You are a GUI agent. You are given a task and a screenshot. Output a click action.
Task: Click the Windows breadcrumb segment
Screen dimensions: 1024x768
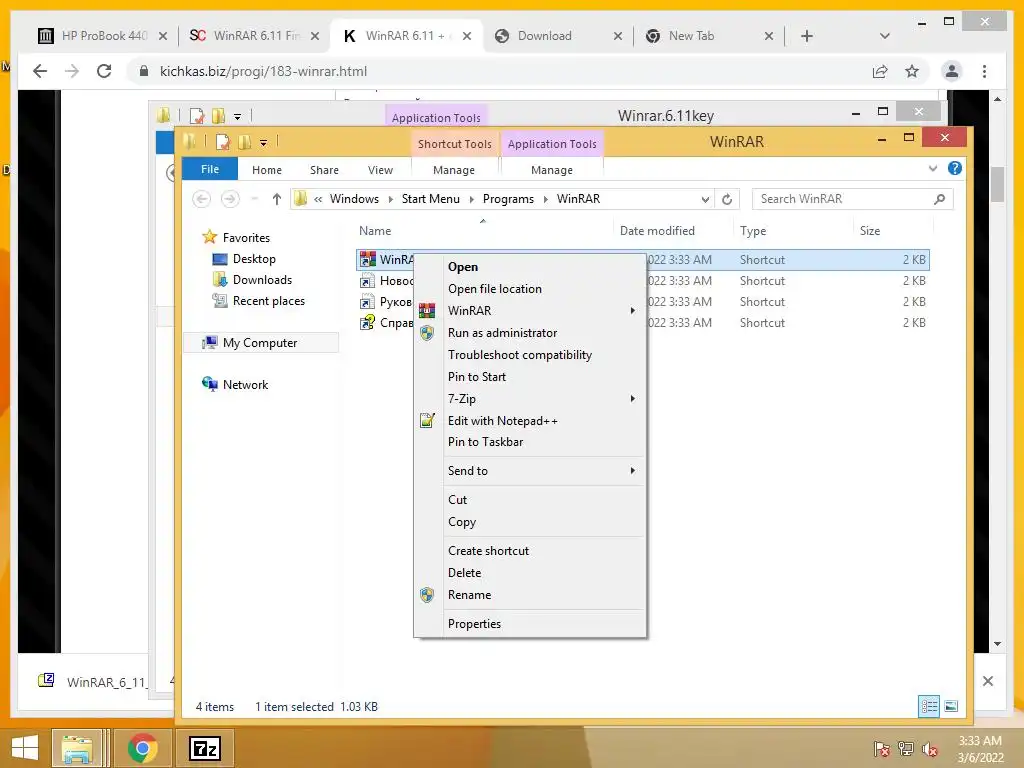pos(354,199)
